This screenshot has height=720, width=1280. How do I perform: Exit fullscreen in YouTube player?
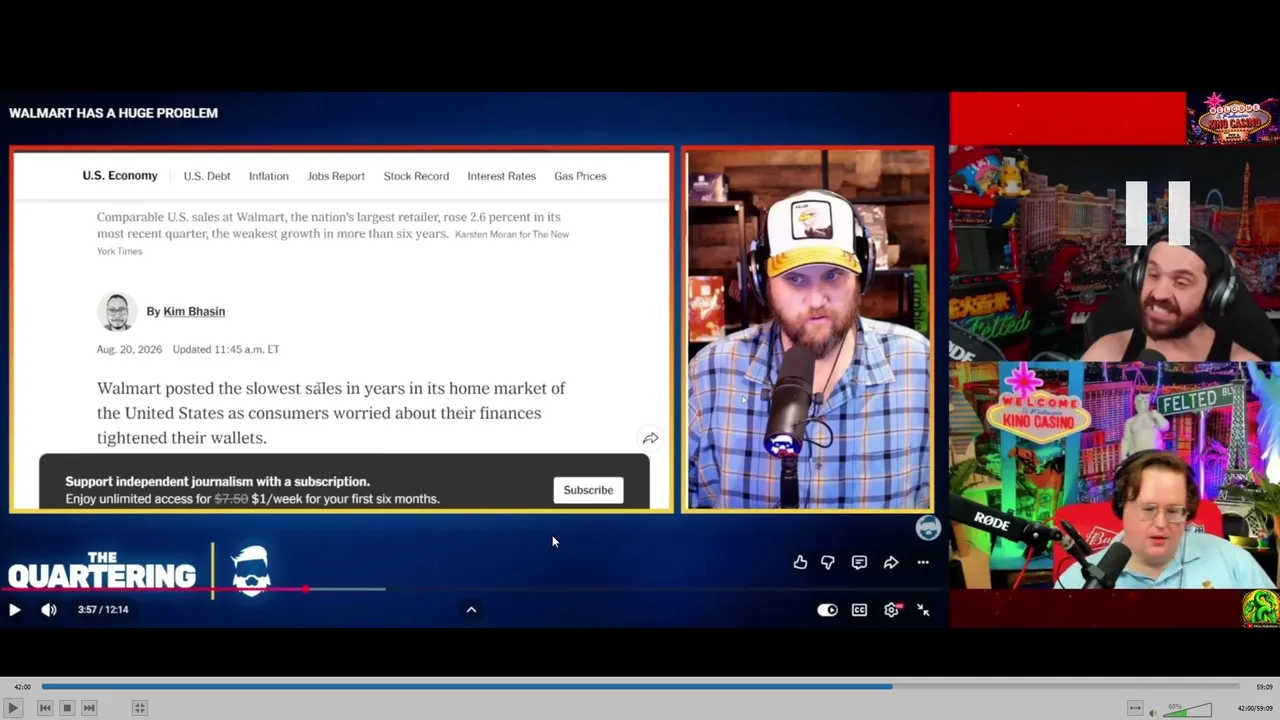pyautogui.click(x=923, y=610)
